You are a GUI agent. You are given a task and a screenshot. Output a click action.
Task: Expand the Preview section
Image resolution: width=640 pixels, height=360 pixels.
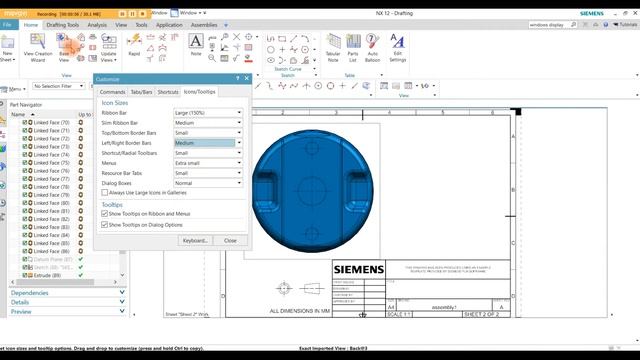click(67, 311)
